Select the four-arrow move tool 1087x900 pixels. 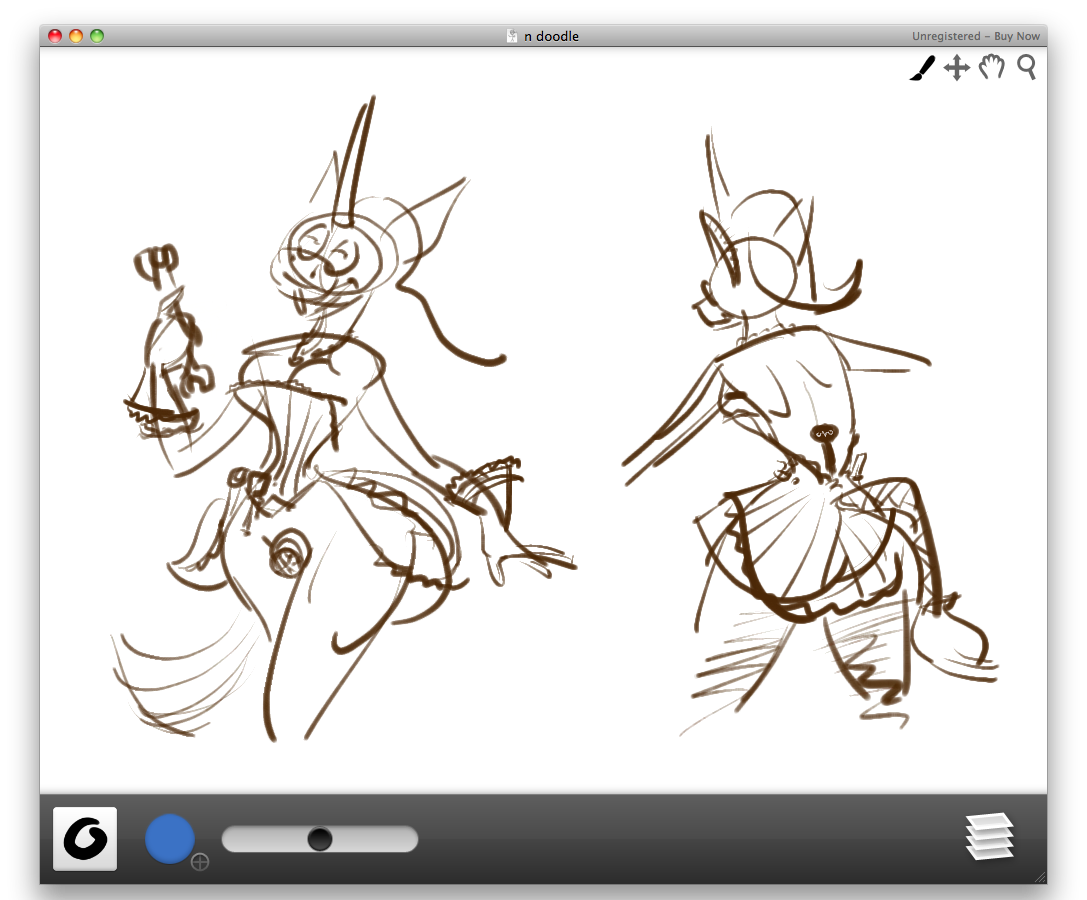957,69
